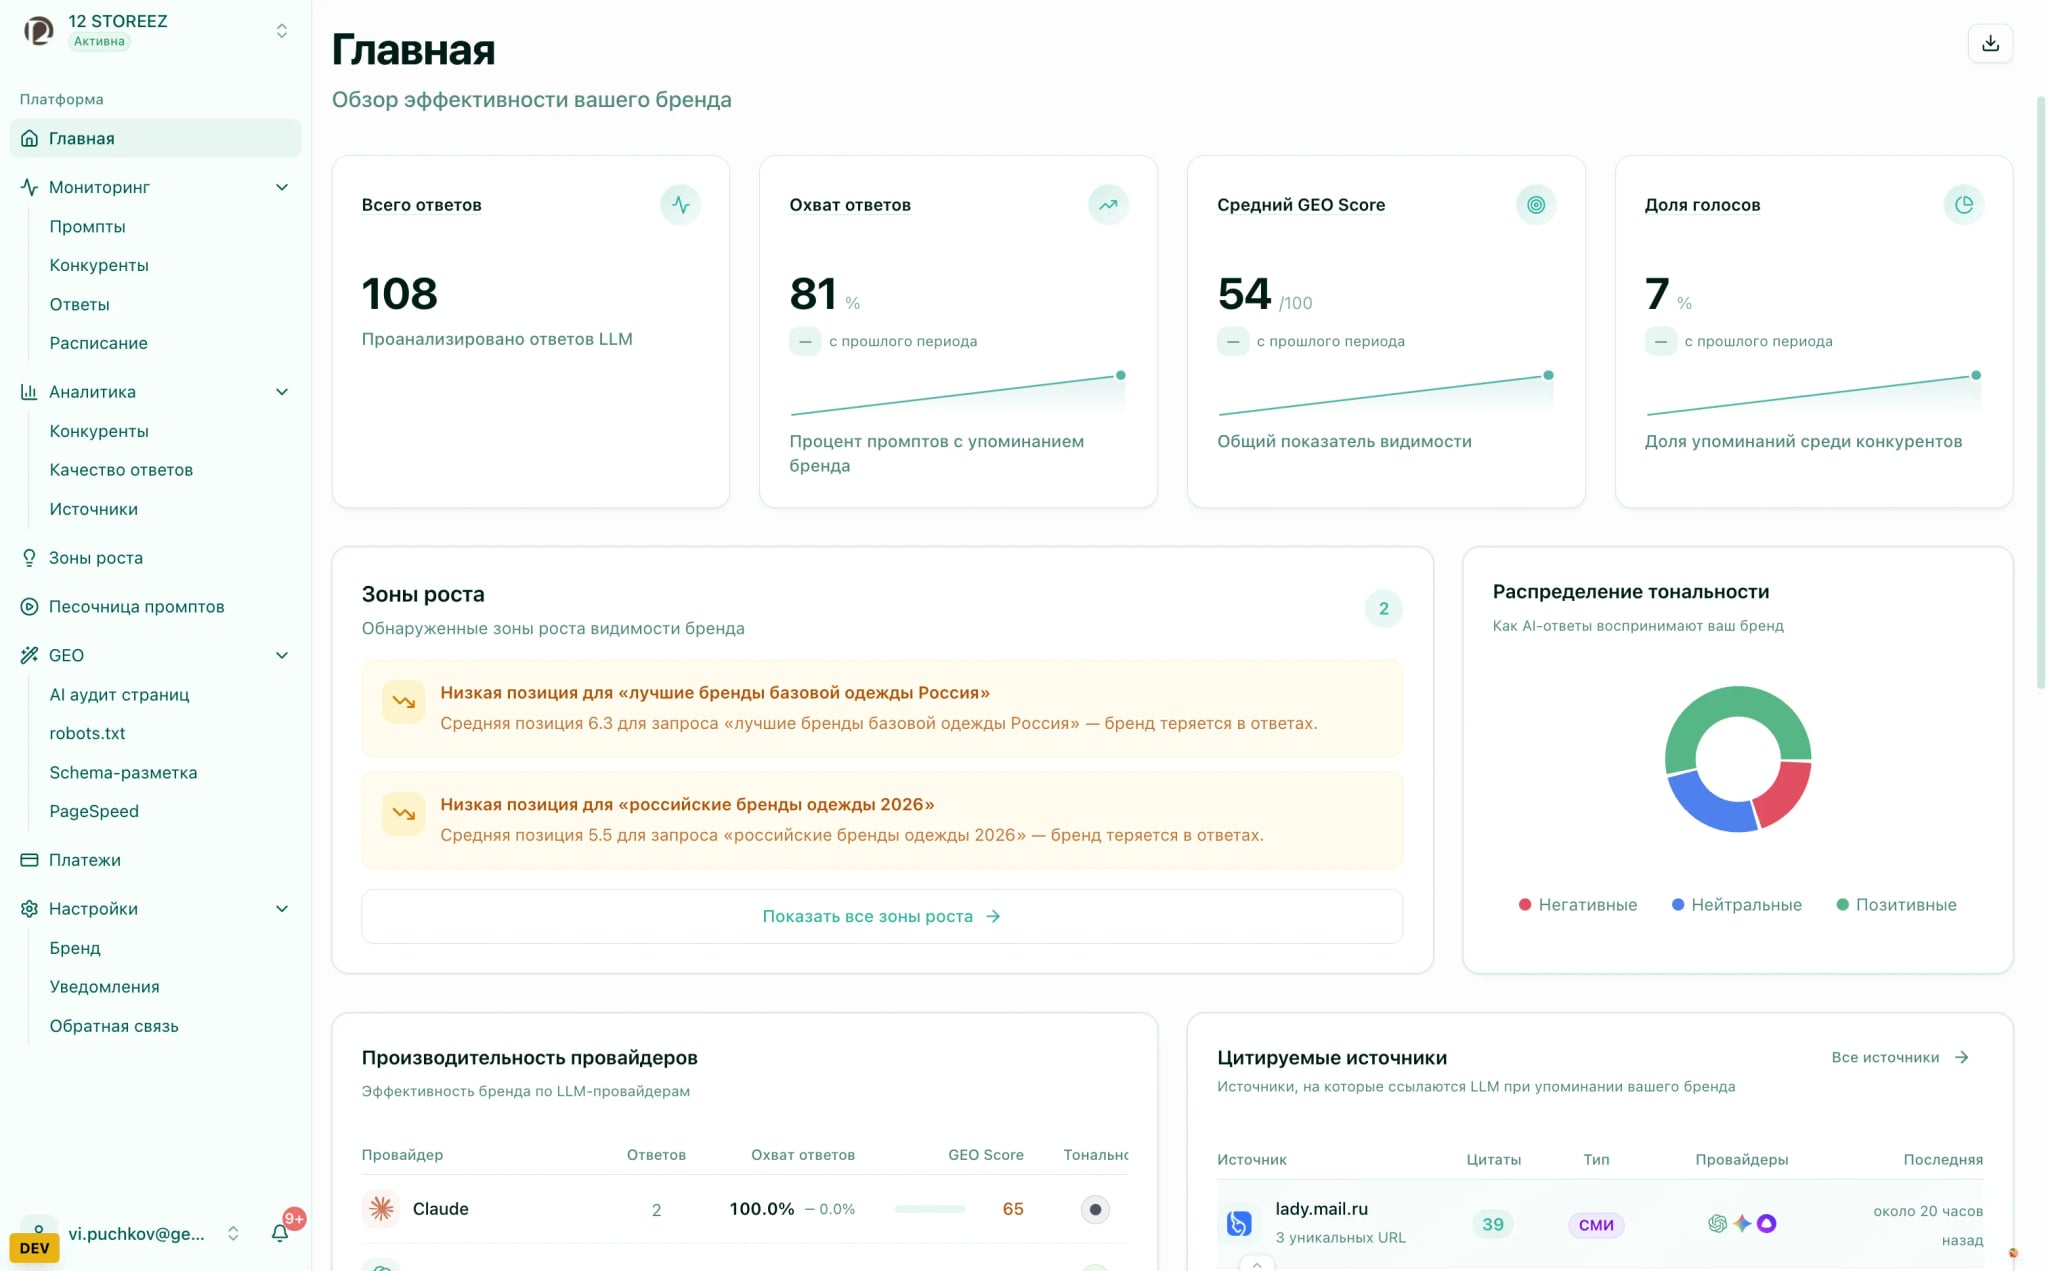2048x1271 pixels.
Task: Collapse the Мониторинг section chevron
Action: coord(282,187)
